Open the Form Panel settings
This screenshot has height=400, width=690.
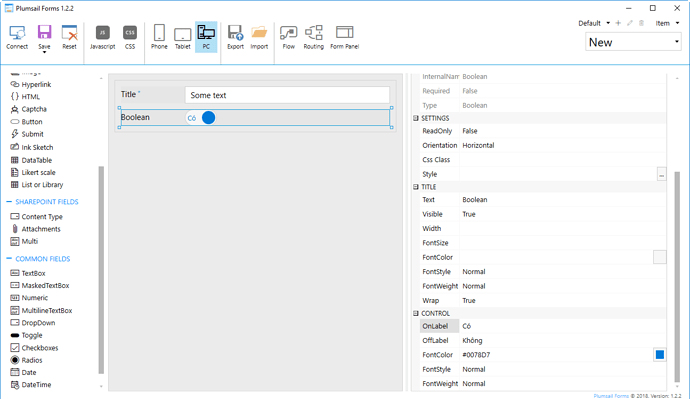click(x=345, y=37)
